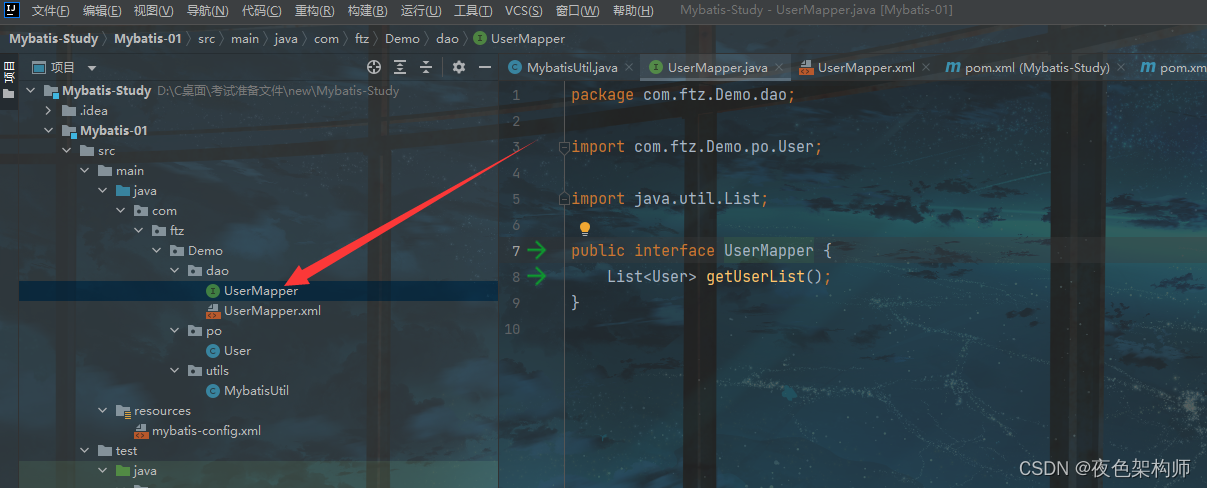Screen dimensions: 1207x488
Task: Open the 构建(B) menu
Action: pyautogui.click(x=368, y=11)
